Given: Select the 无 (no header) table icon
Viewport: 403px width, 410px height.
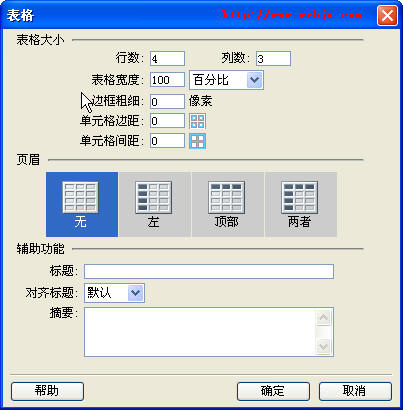Looking at the screenshot, I should click(82, 204).
